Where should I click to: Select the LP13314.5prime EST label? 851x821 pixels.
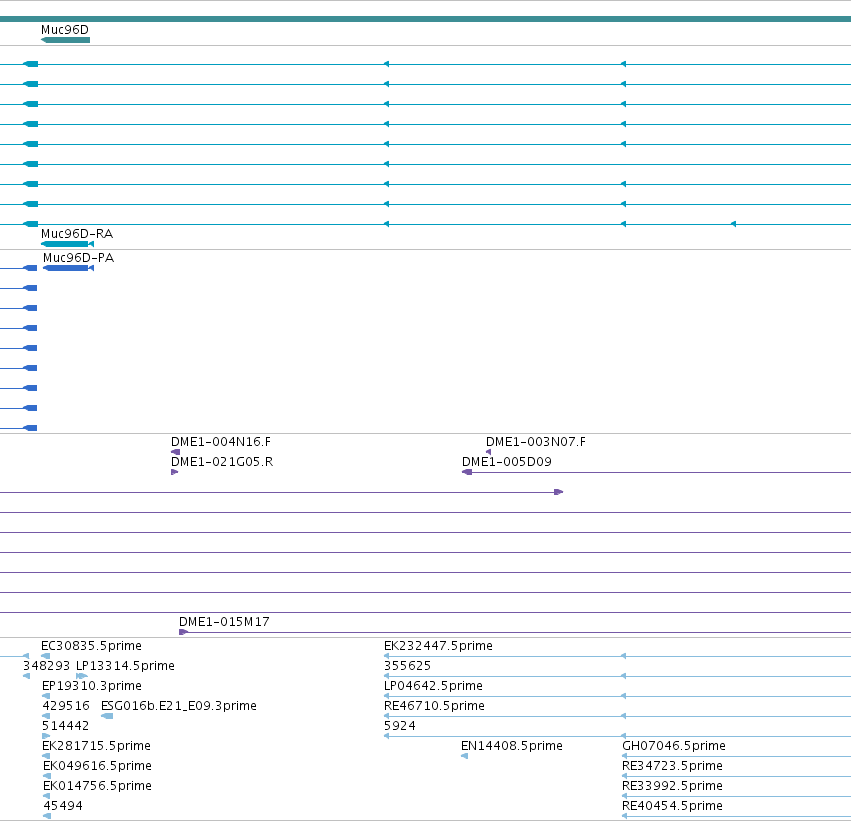125,666
